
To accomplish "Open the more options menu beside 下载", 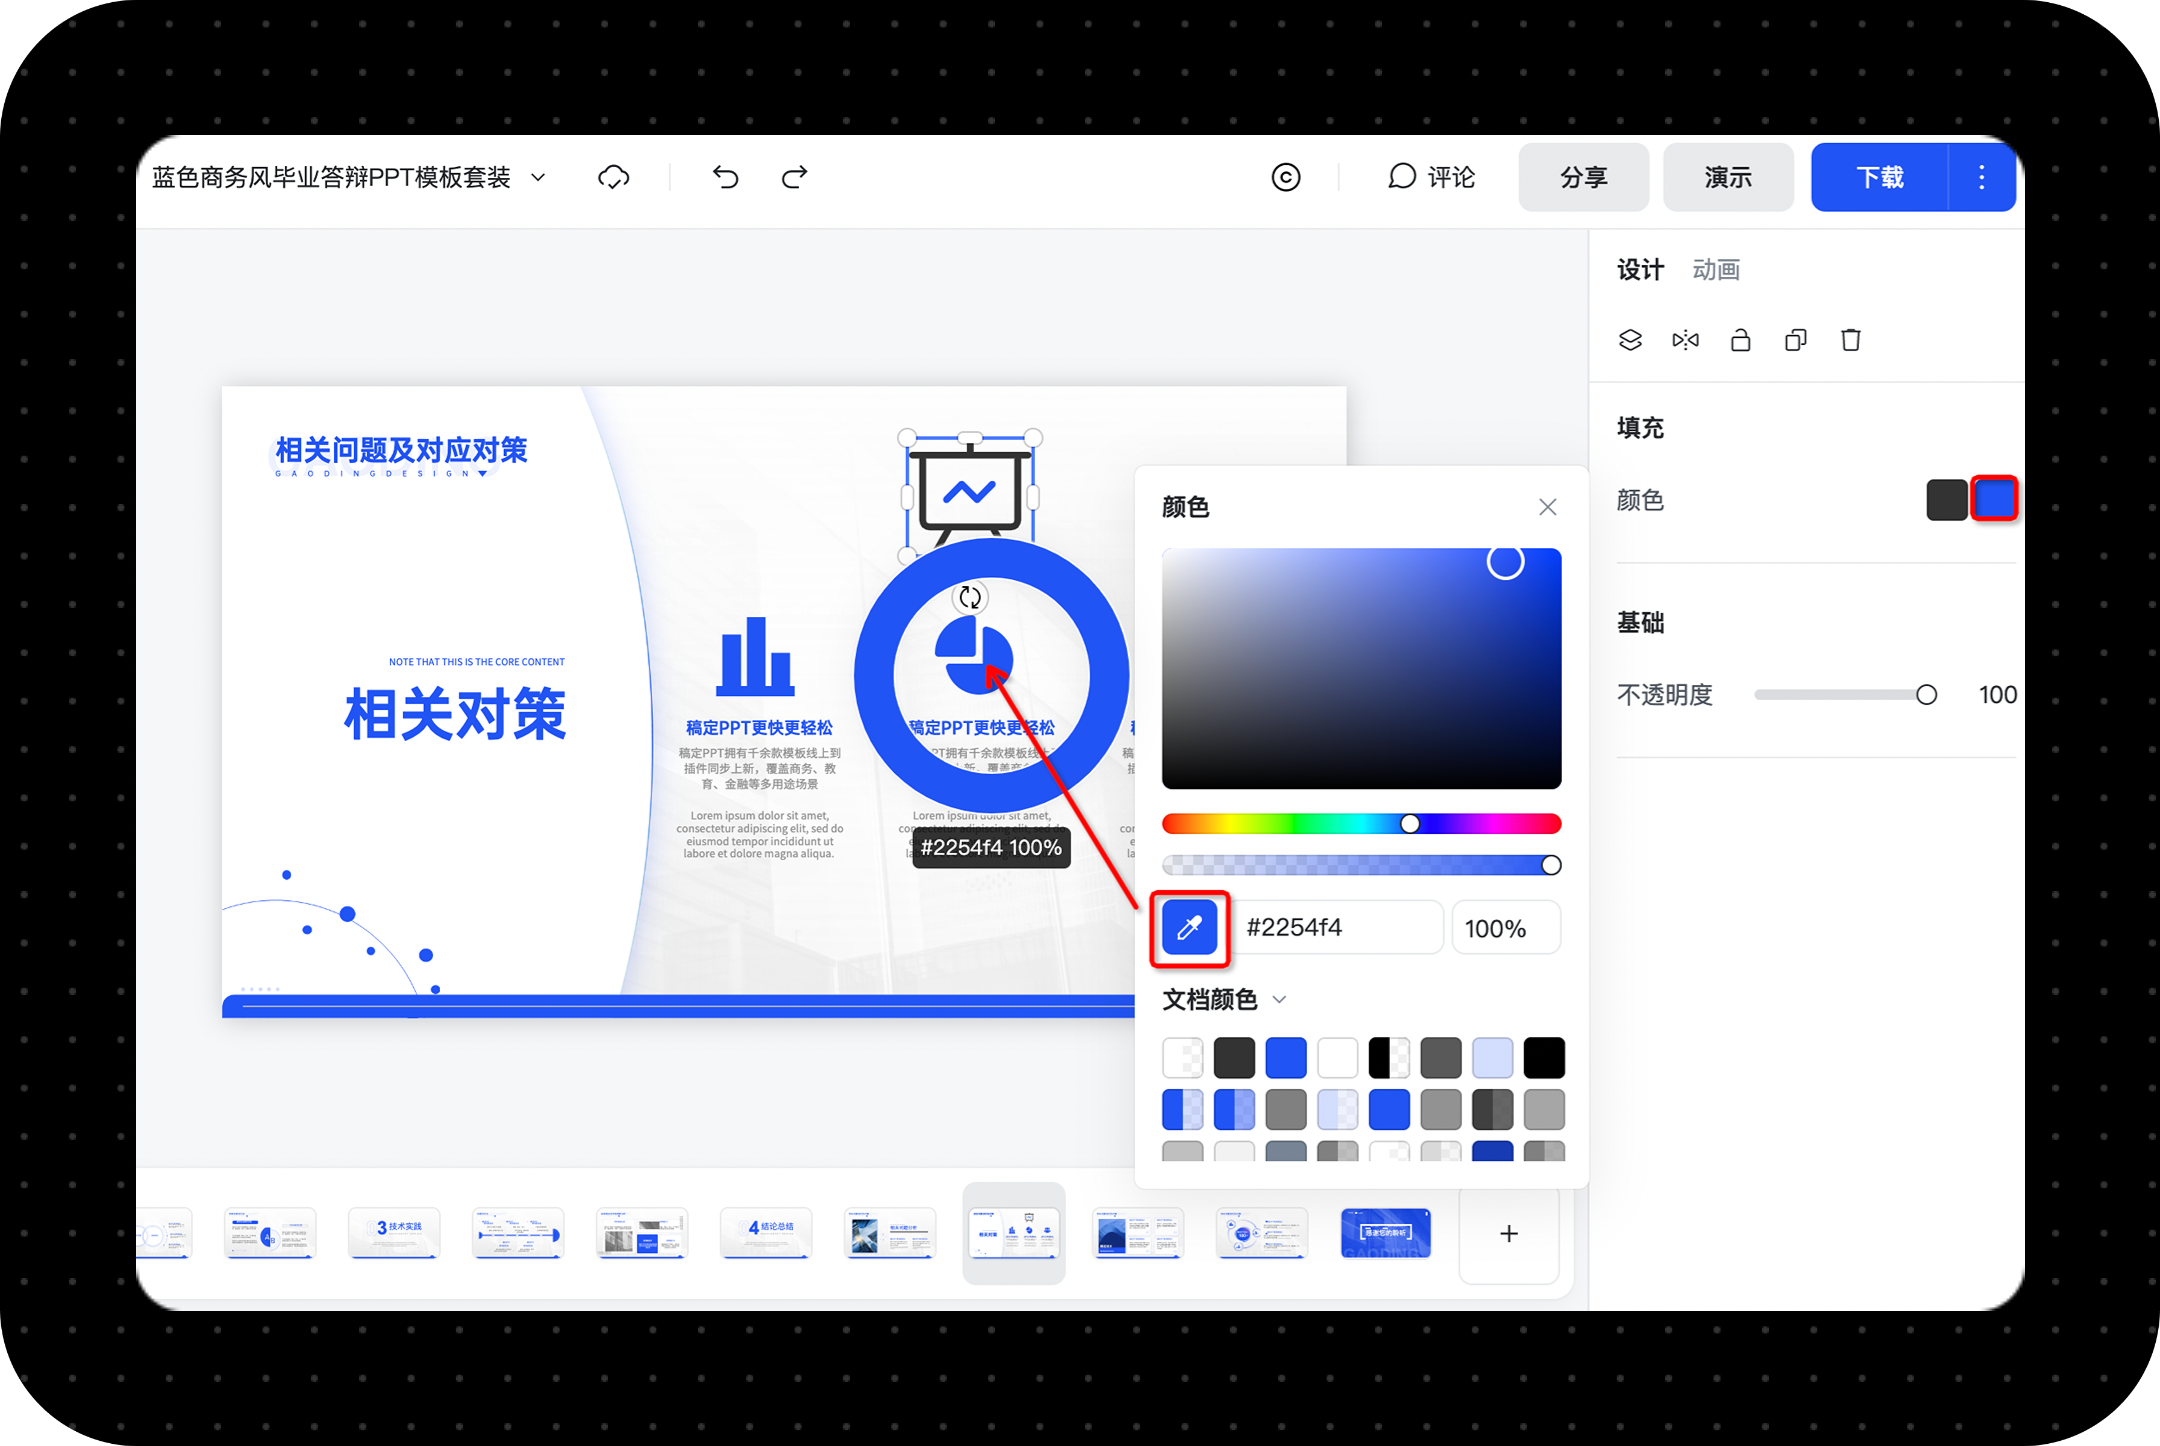I will pos(1982,177).
